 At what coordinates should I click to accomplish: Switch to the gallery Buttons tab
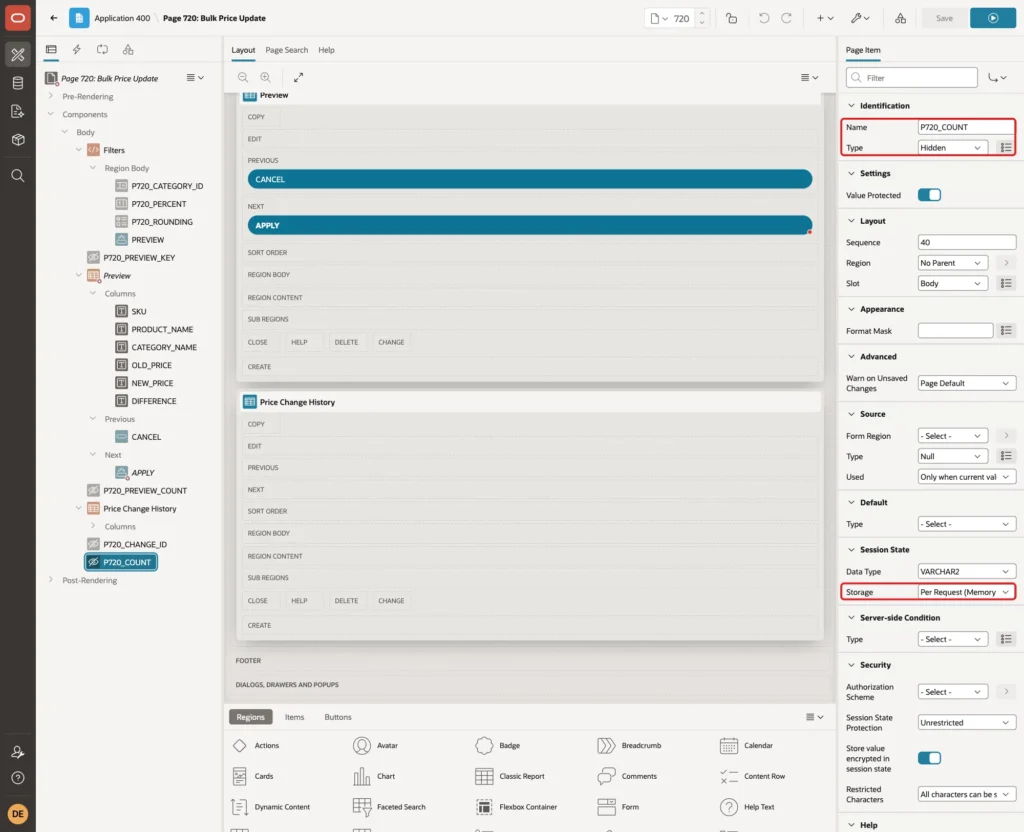[x=338, y=716]
